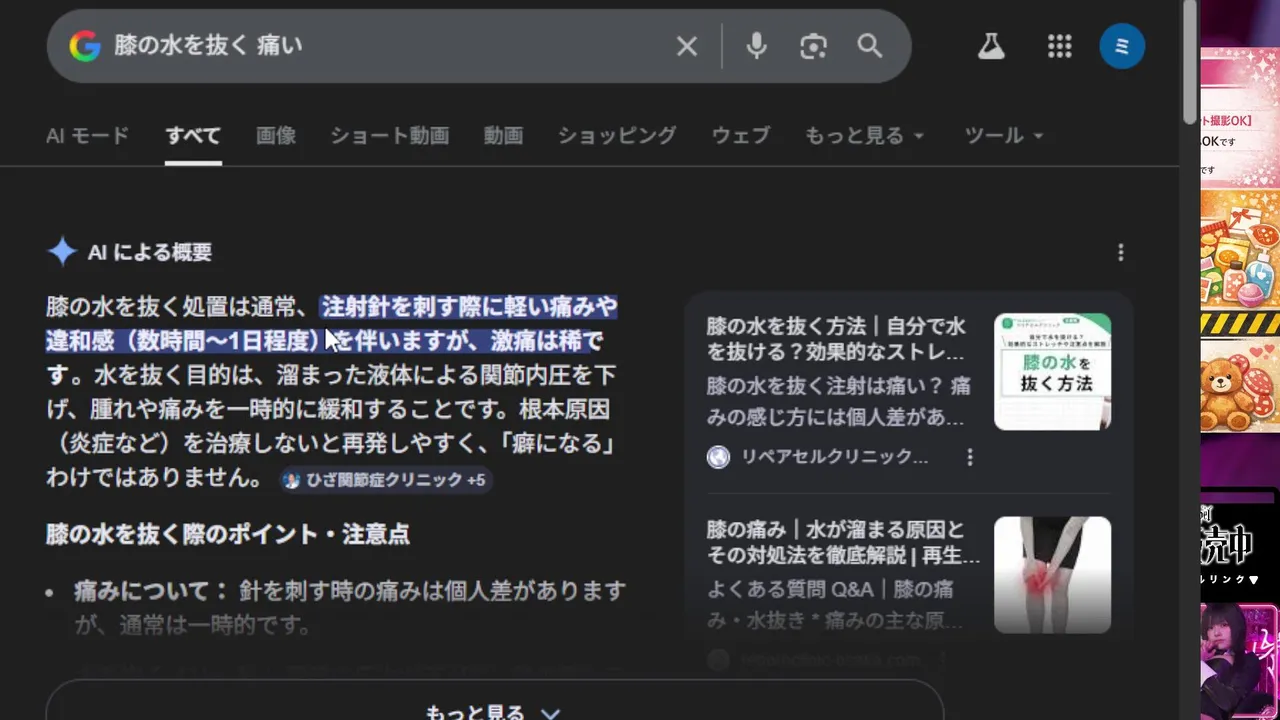Switch to AI モード tab
1280x720 pixels.
pyautogui.click(x=88, y=135)
